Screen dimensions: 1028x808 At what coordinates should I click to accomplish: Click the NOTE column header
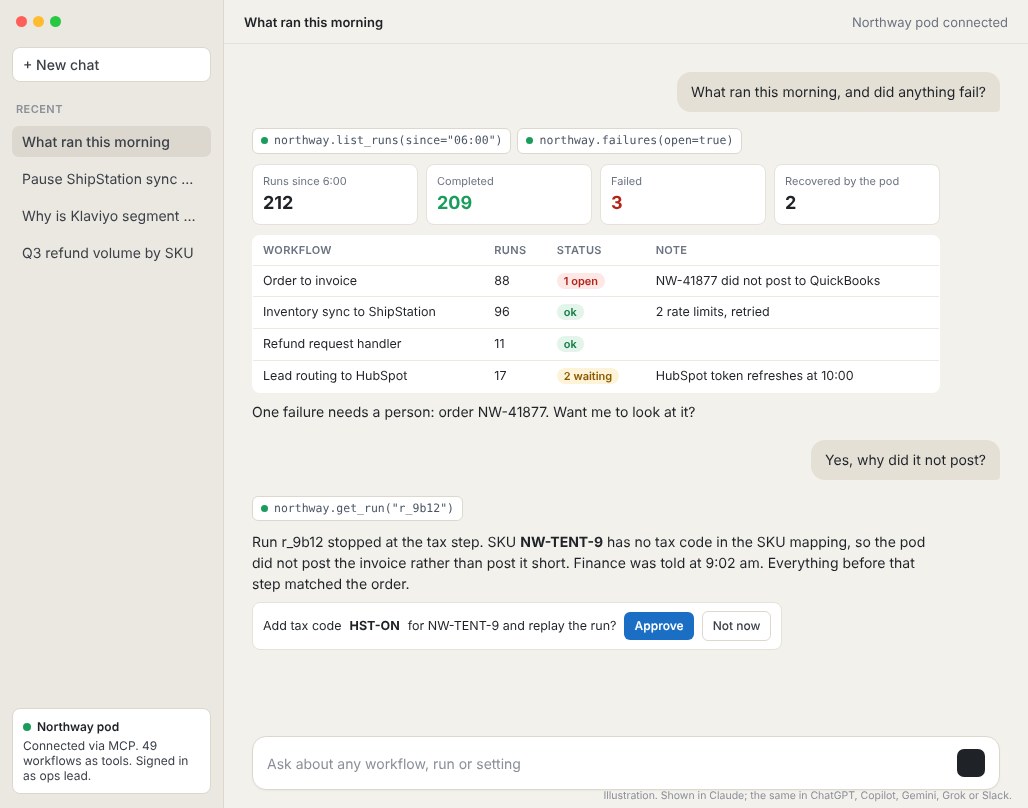[x=671, y=250]
